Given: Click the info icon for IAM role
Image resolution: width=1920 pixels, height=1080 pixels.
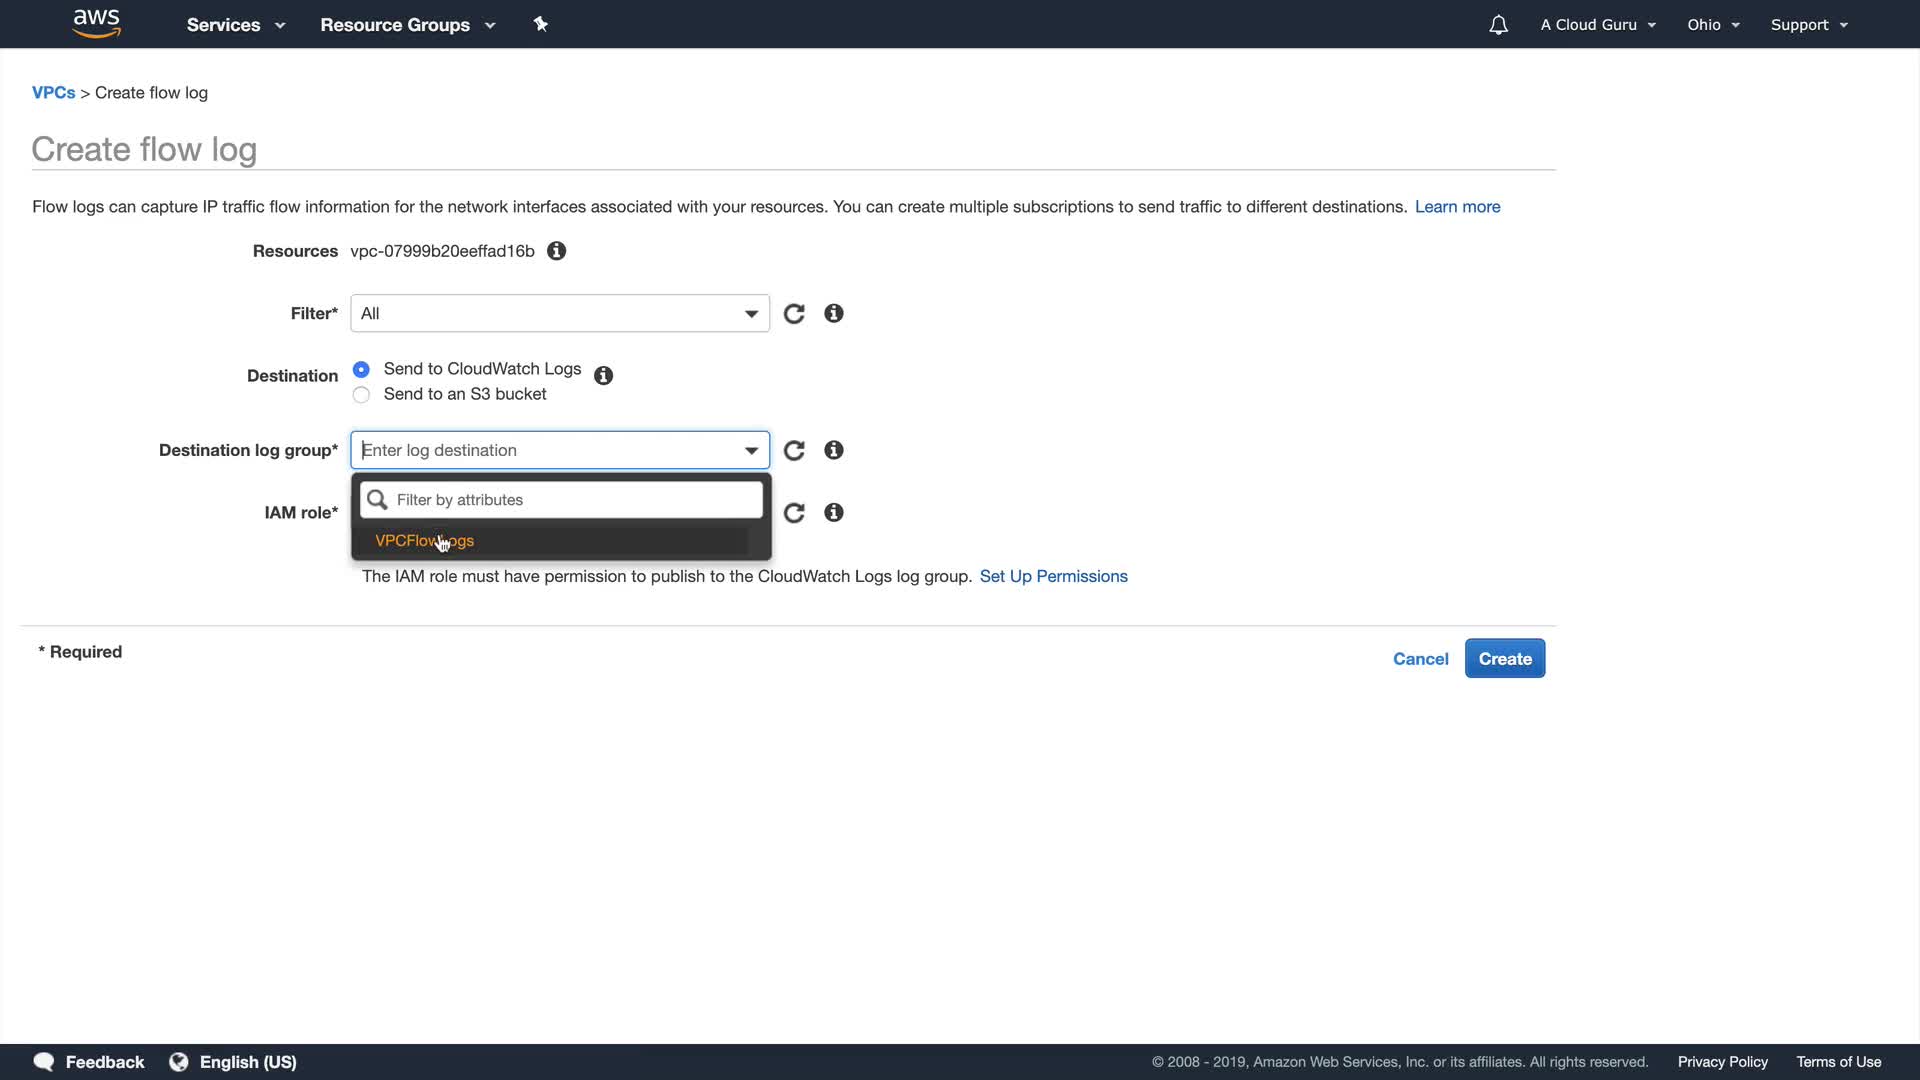Looking at the screenshot, I should (x=834, y=513).
